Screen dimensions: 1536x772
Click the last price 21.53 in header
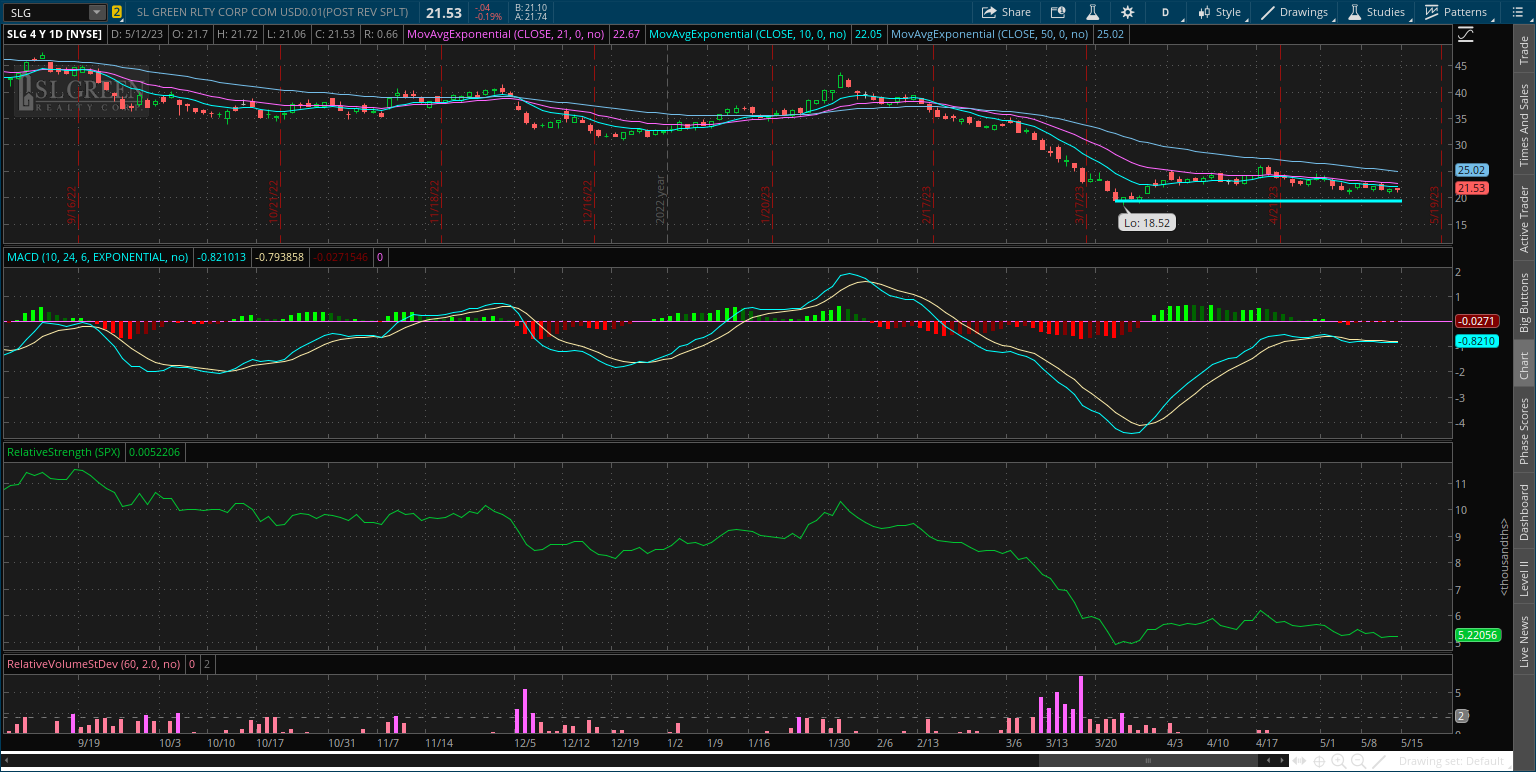coord(443,12)
